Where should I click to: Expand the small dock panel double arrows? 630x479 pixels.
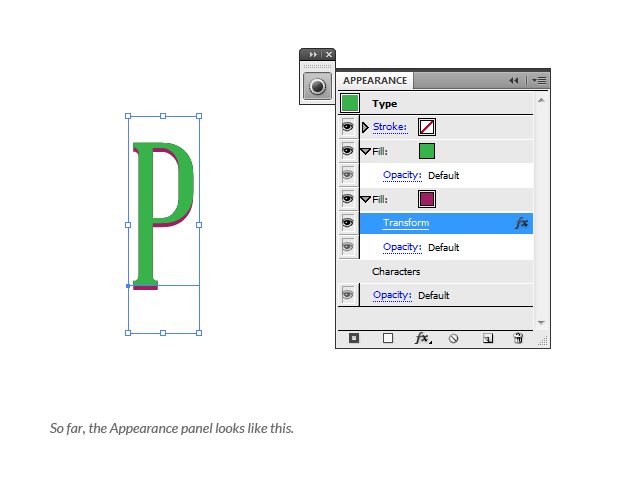click(x=313, y=54)
